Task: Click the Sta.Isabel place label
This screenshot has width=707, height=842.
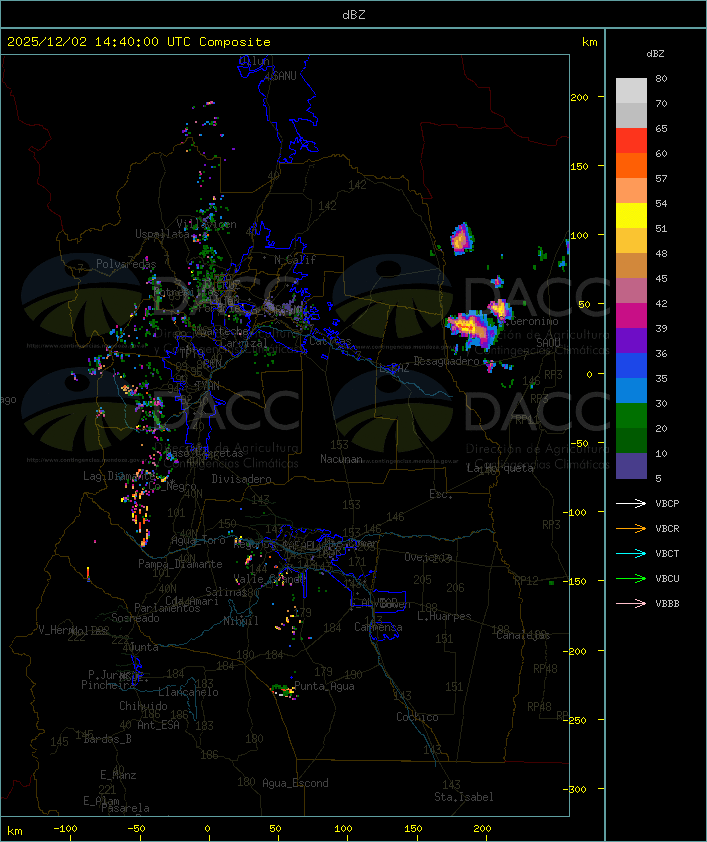Action: click(x=464, y=797)
